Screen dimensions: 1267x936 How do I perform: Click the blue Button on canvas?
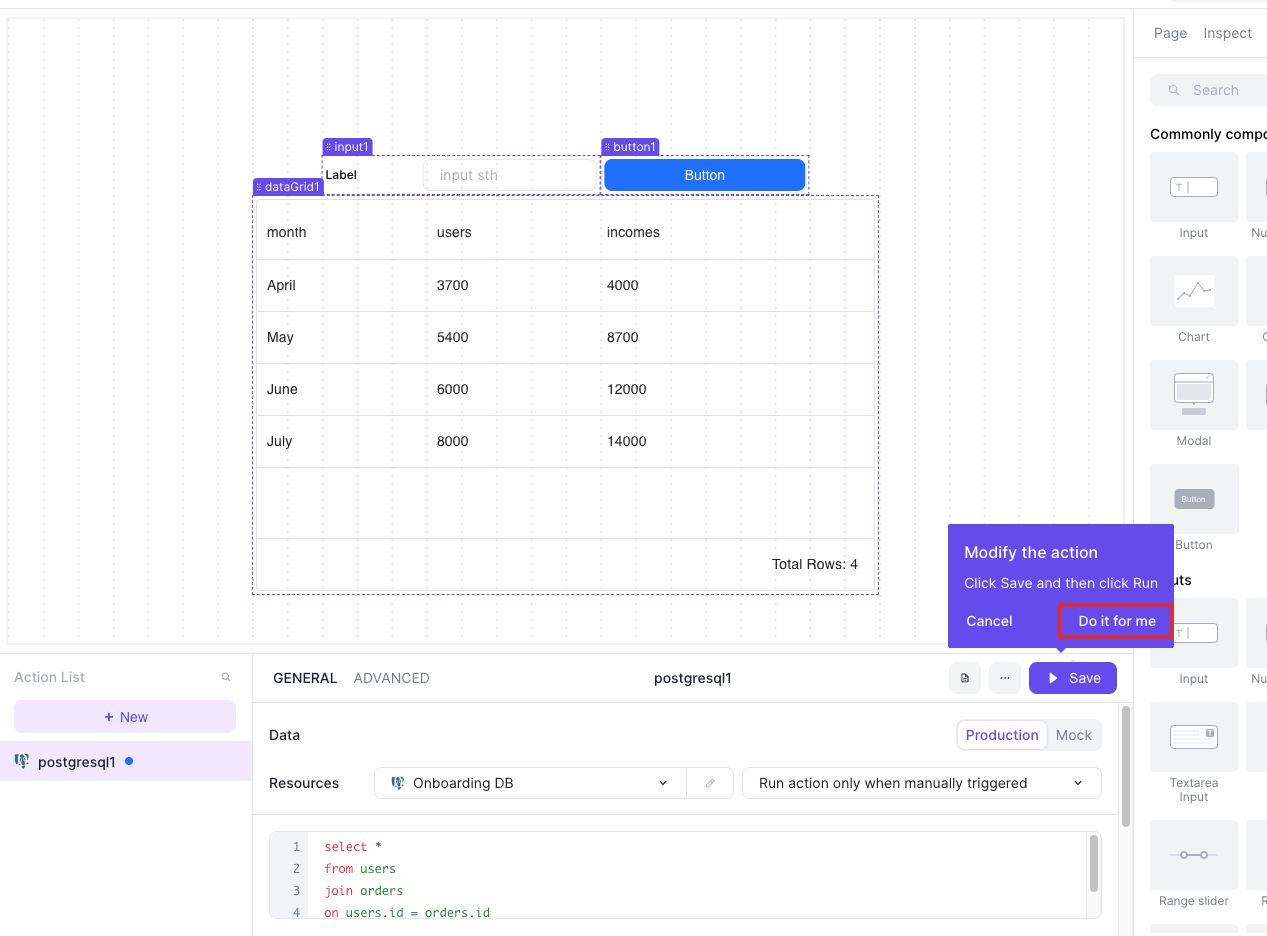click(704, 175)
